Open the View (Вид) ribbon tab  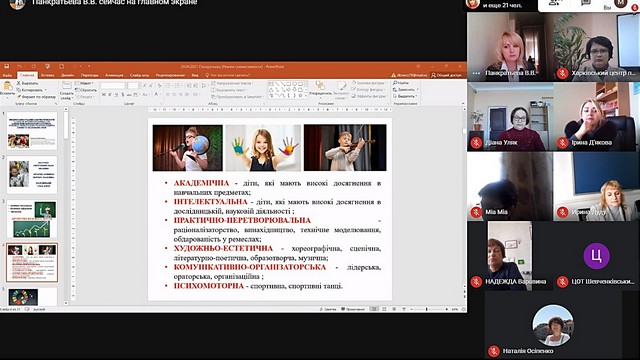click(x=195, y=75)
